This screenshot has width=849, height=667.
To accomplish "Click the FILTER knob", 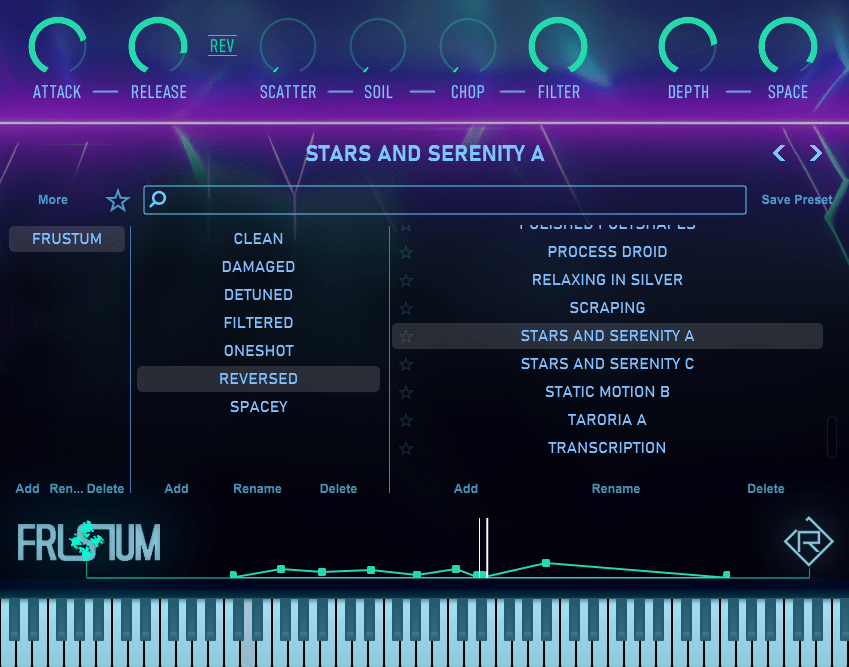I will point(558,45).
